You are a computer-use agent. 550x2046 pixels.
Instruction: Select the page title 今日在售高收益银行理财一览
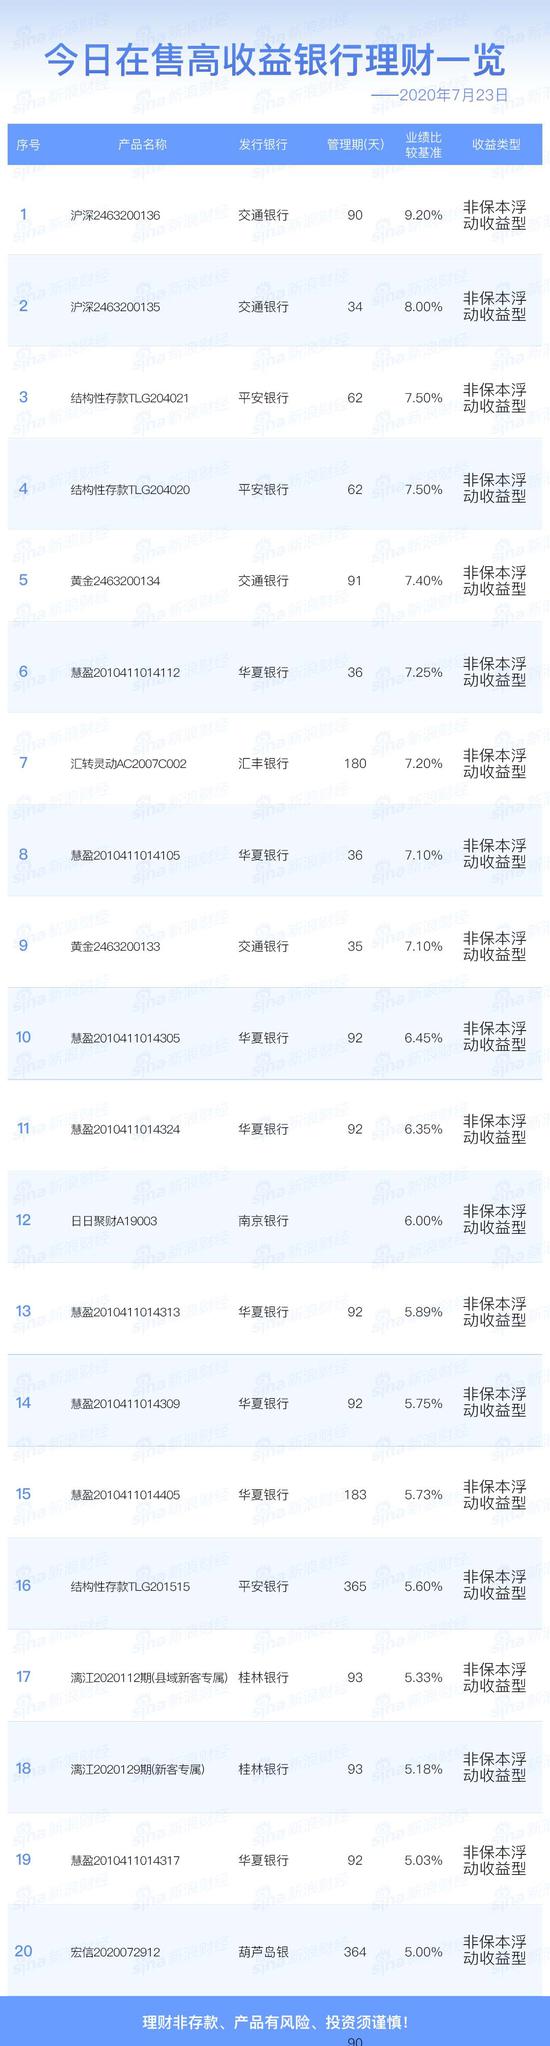275,59
